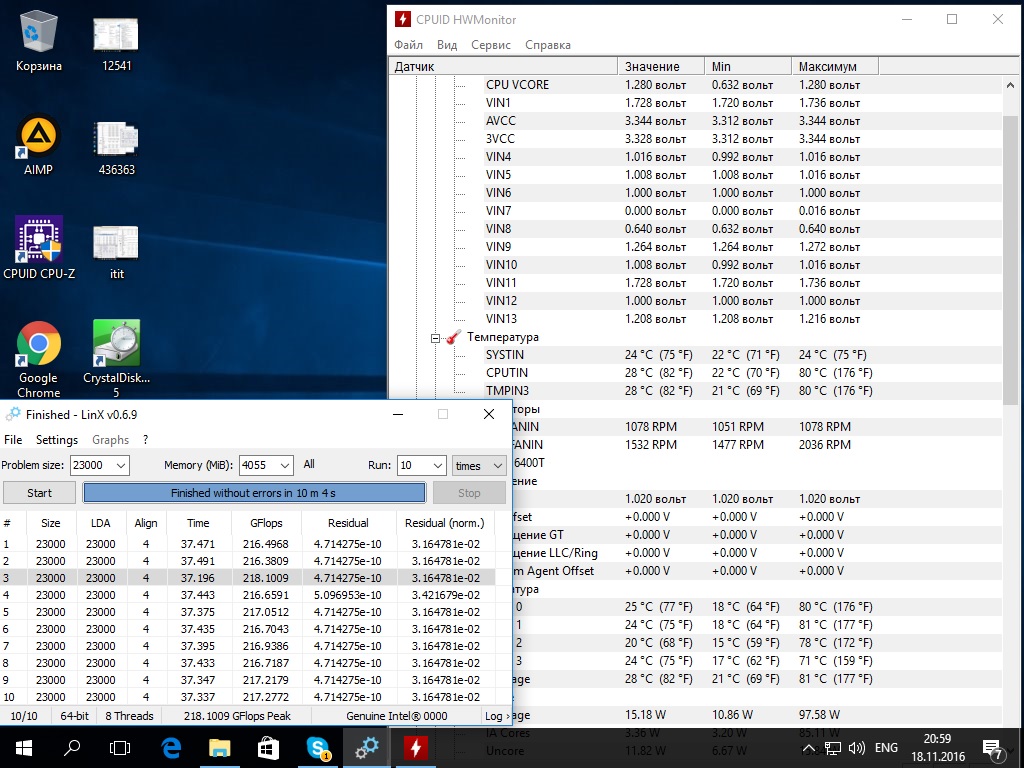Open Windows Store from taskbar

coord(268,748)
